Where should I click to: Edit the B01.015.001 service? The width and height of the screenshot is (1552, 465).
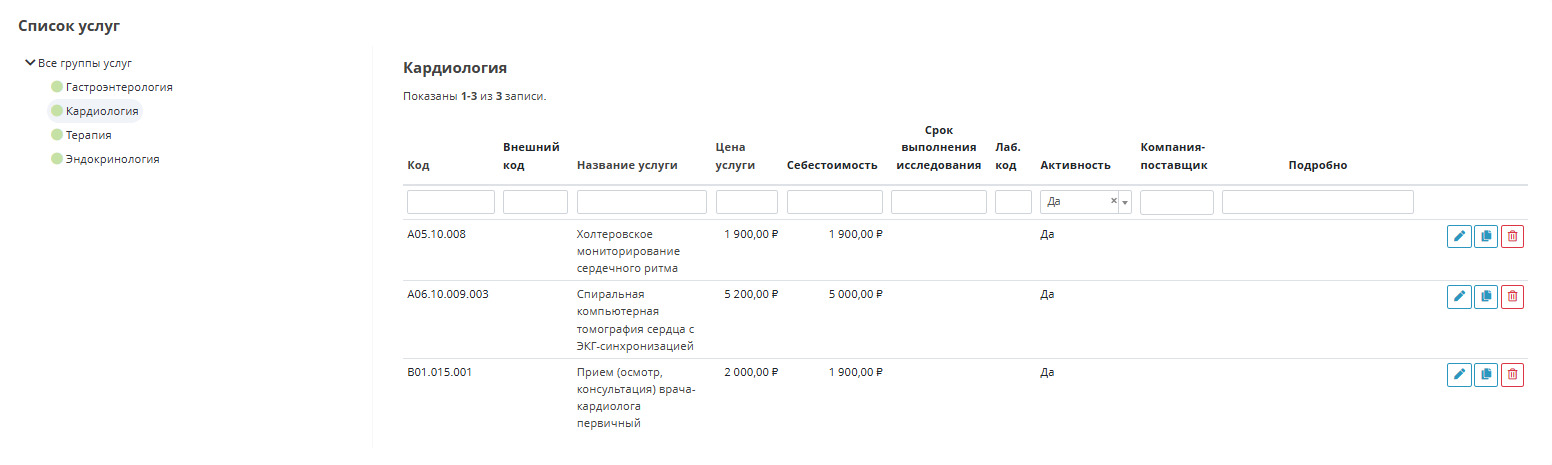coord(1459,375)
